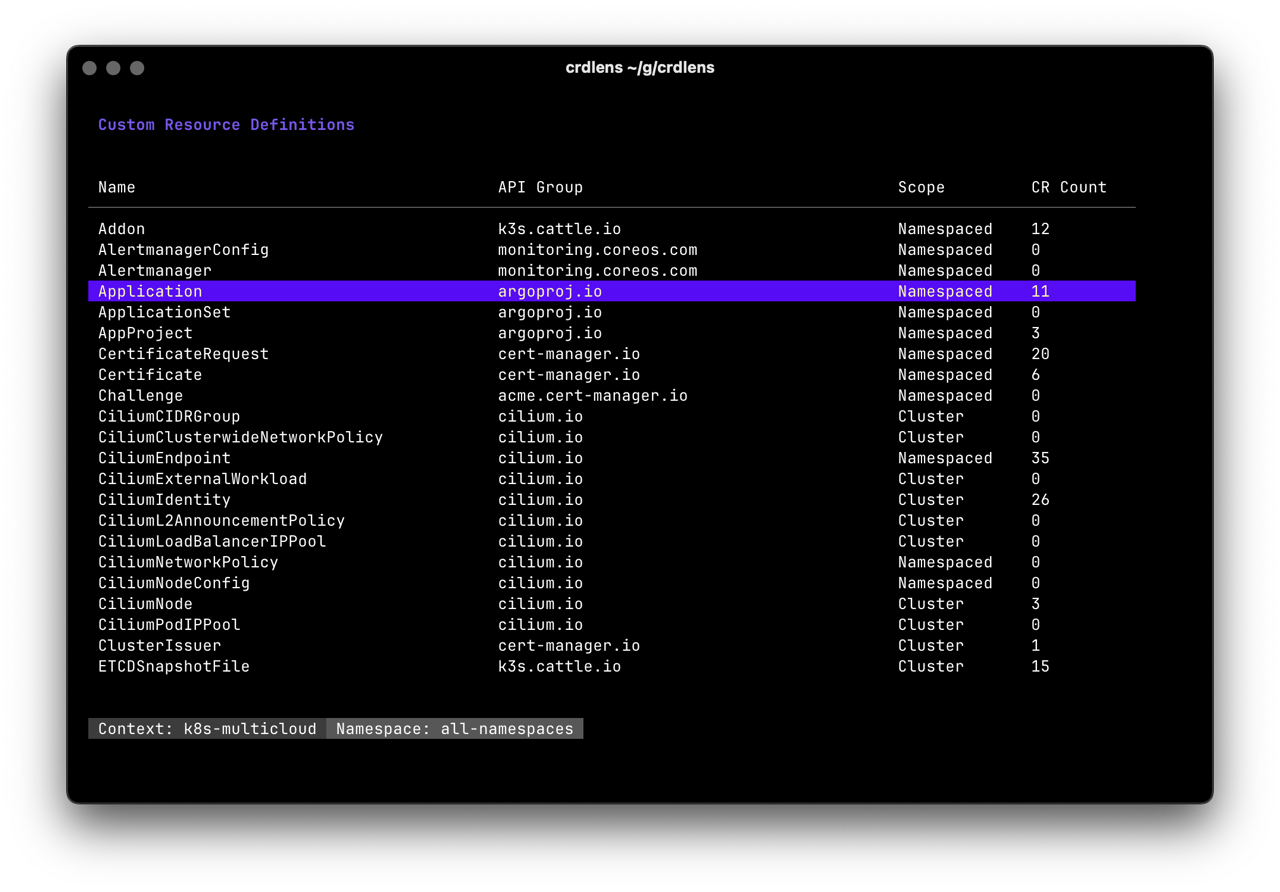Sort by the Scope column

point(921,187)
